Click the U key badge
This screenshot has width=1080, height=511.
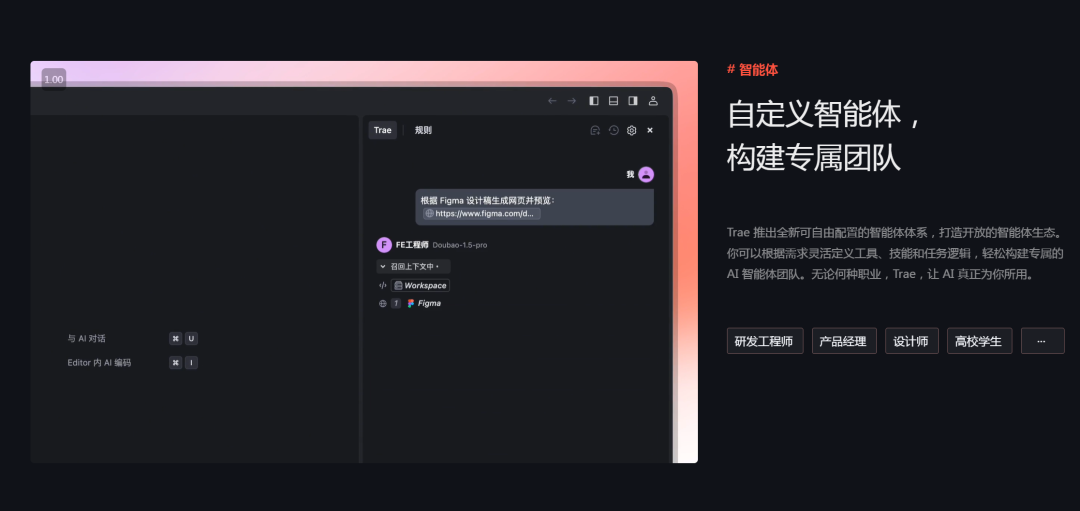click(x=191, y=339)
